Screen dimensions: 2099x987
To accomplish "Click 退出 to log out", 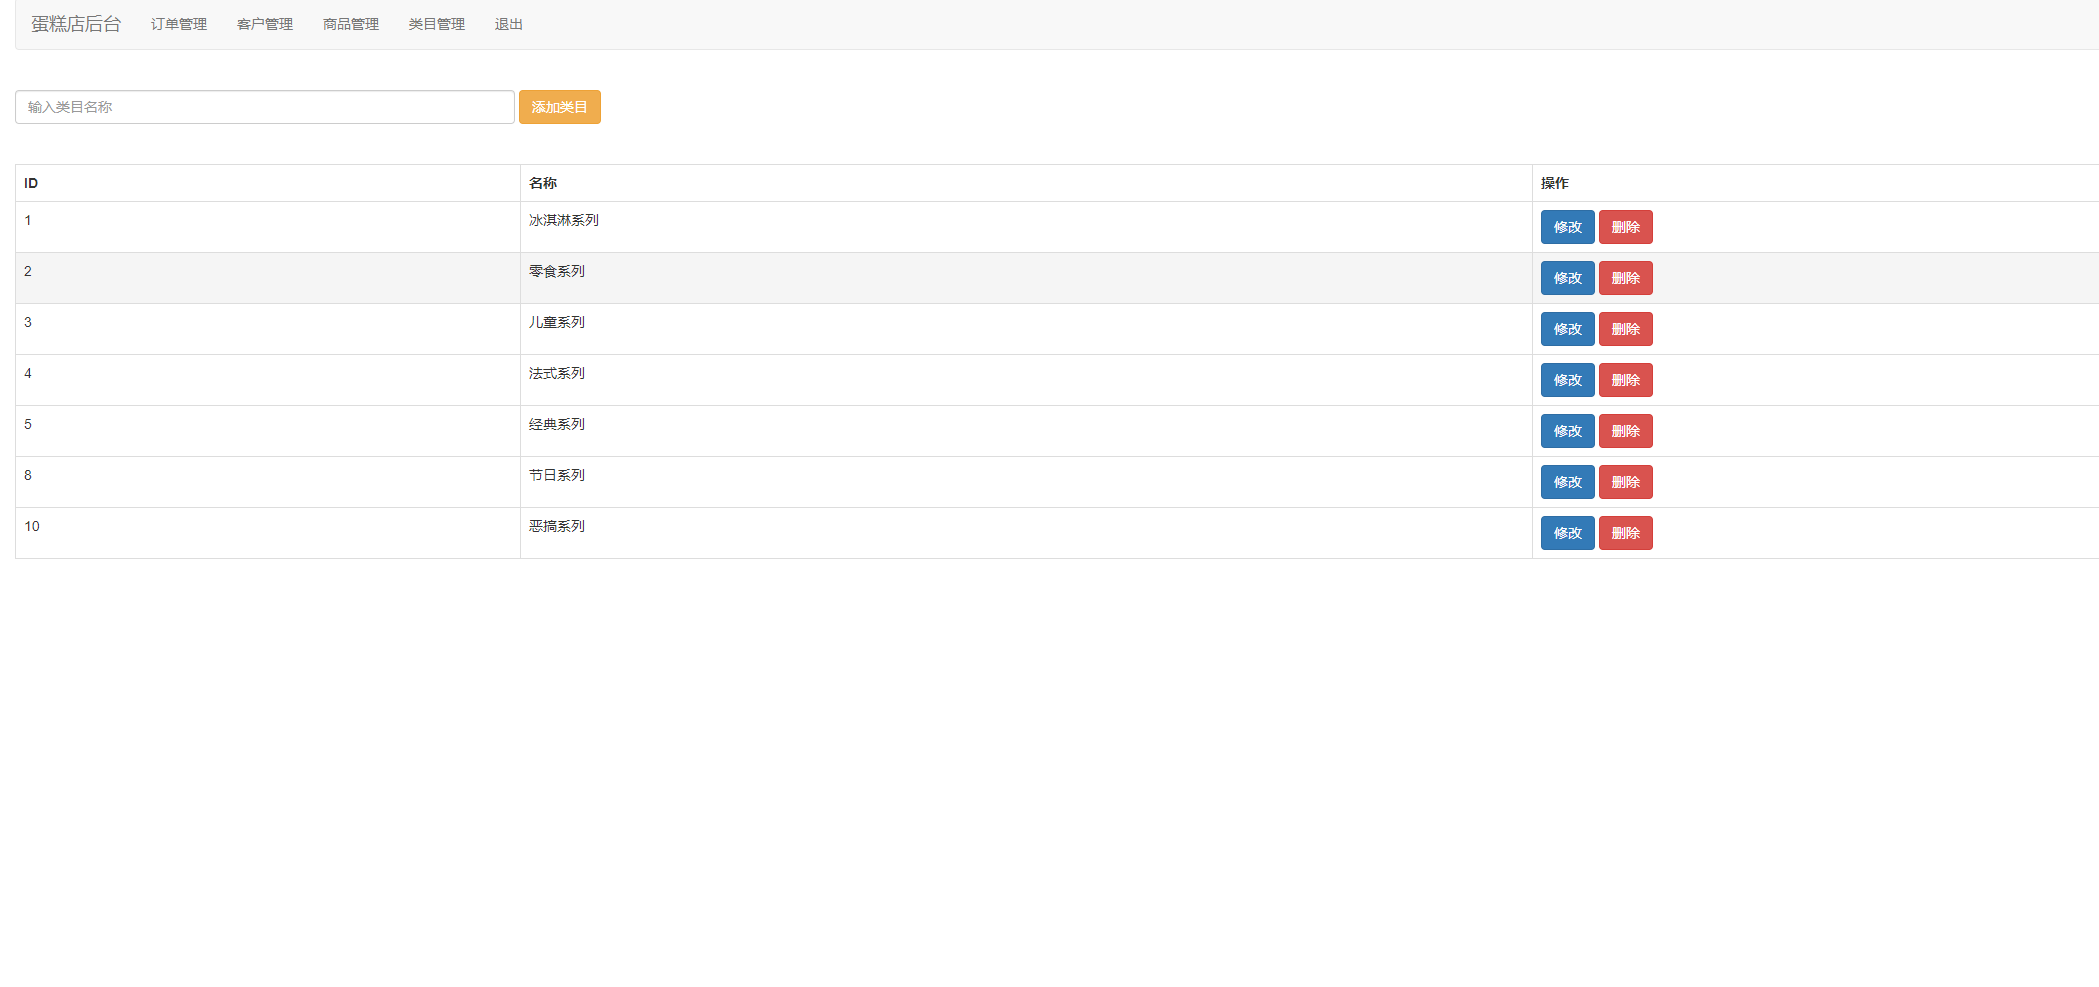I will point(509,24).
